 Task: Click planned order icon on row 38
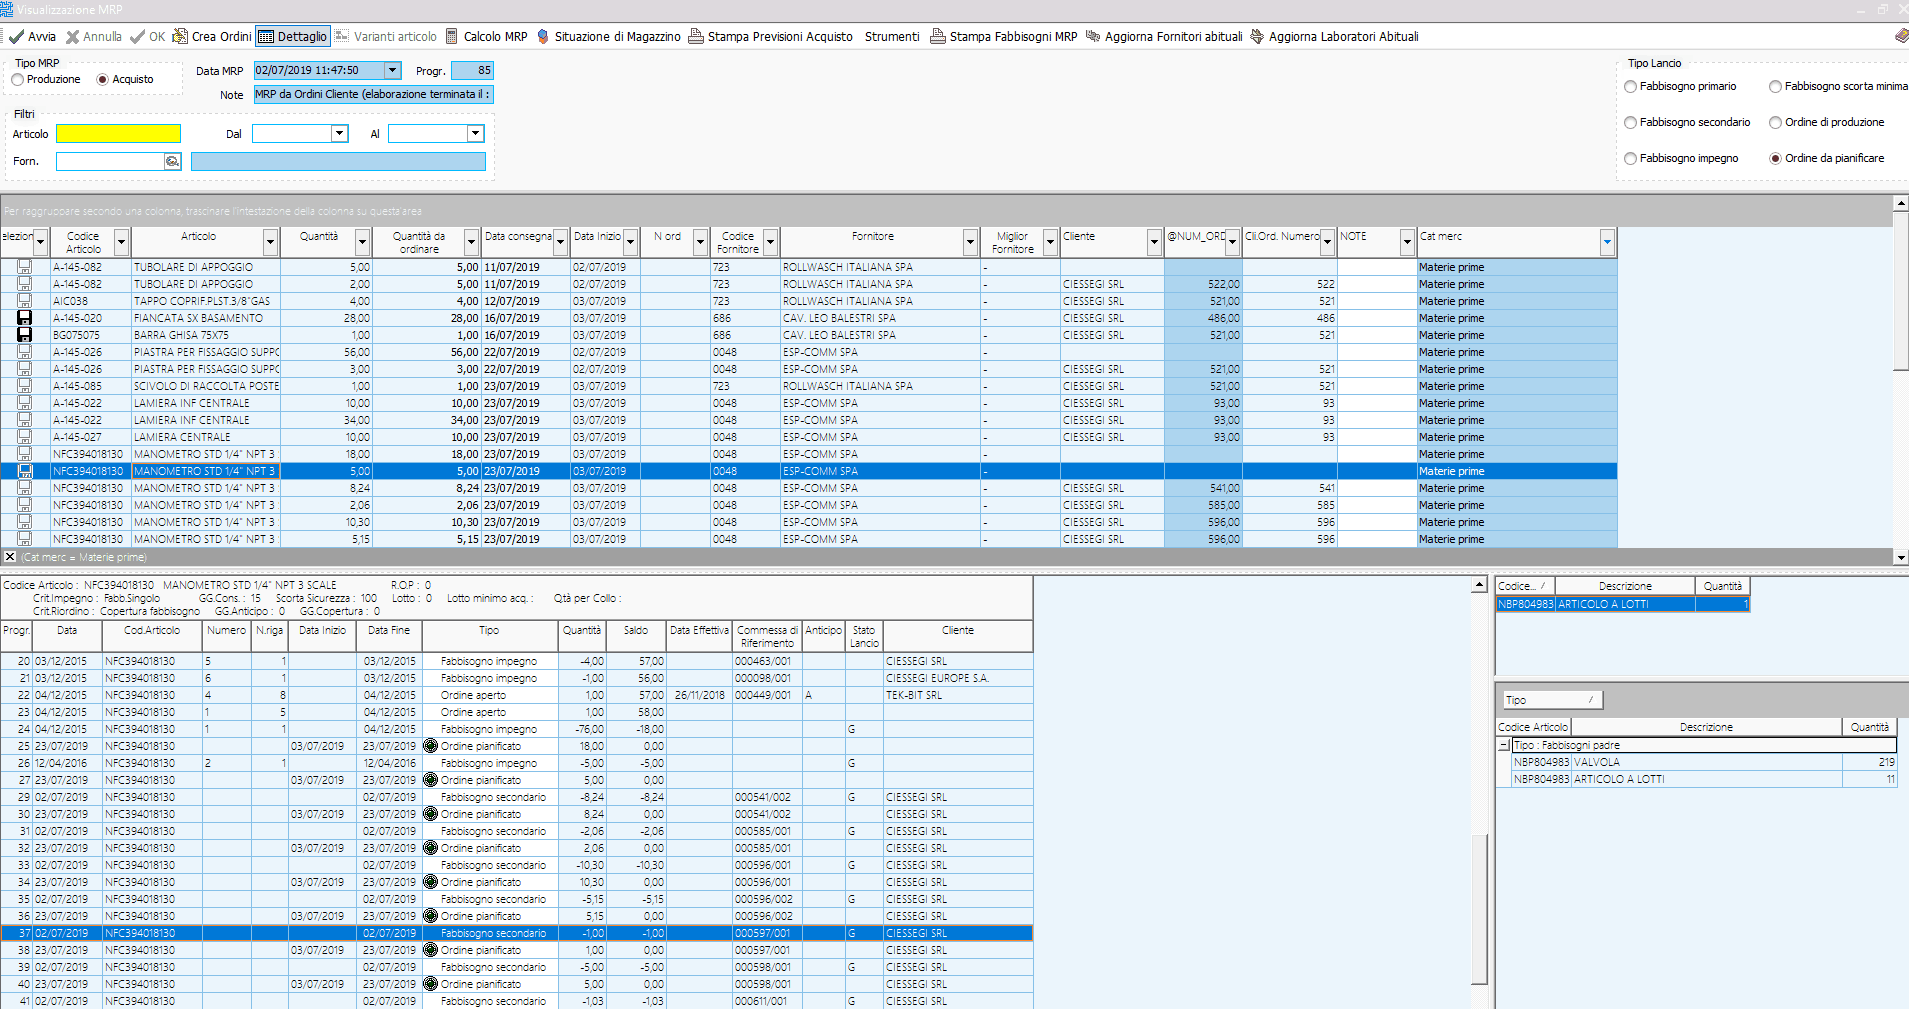pos(431,950)
